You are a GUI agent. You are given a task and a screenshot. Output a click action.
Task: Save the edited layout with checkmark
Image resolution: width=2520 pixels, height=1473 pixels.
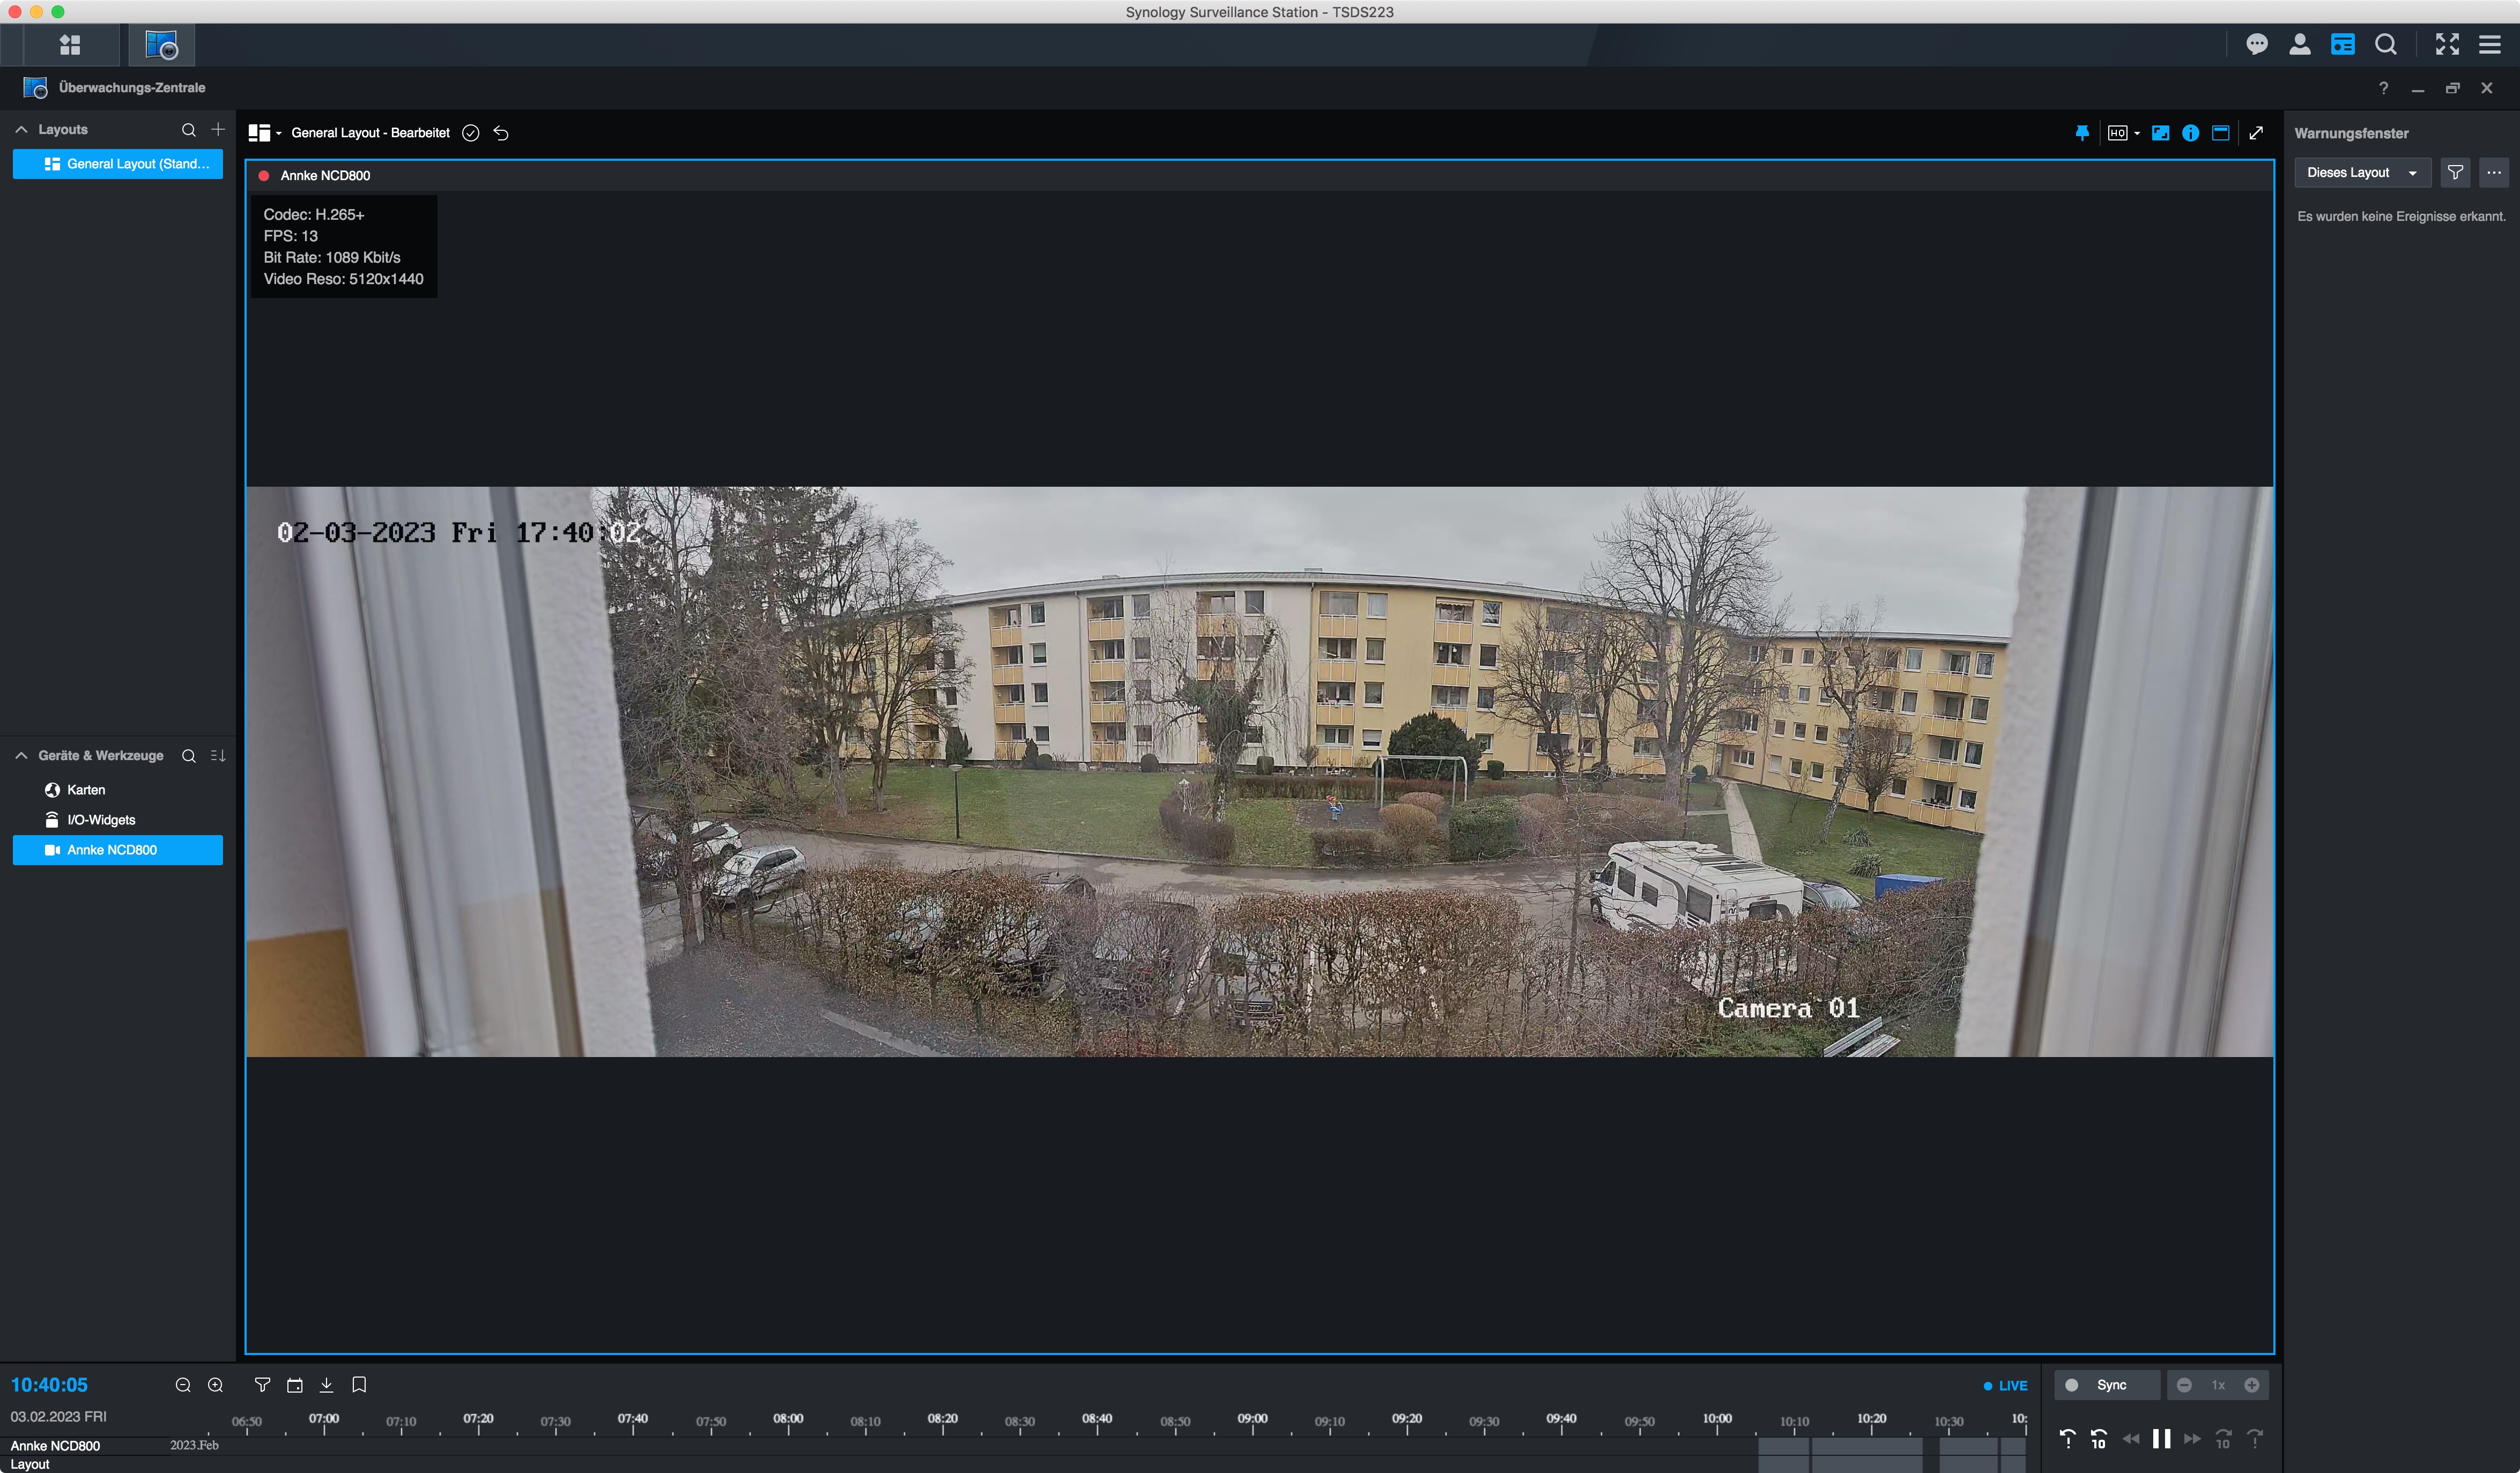(471, 133)
